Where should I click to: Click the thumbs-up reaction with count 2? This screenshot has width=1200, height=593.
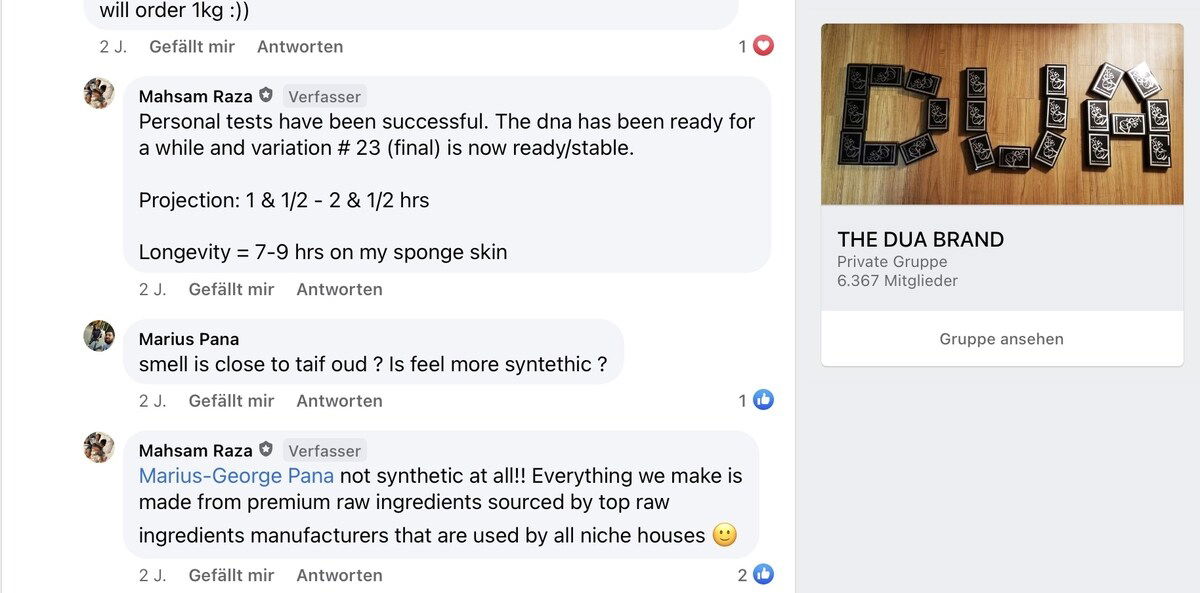[x=763, y=574]
